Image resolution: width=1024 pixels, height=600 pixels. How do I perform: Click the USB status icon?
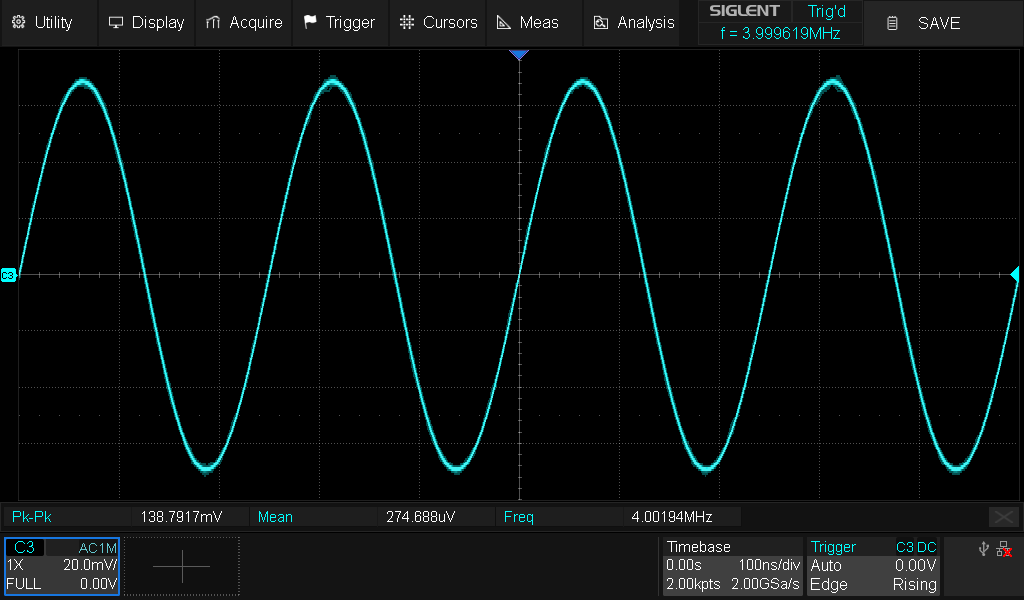click(983, 549)
